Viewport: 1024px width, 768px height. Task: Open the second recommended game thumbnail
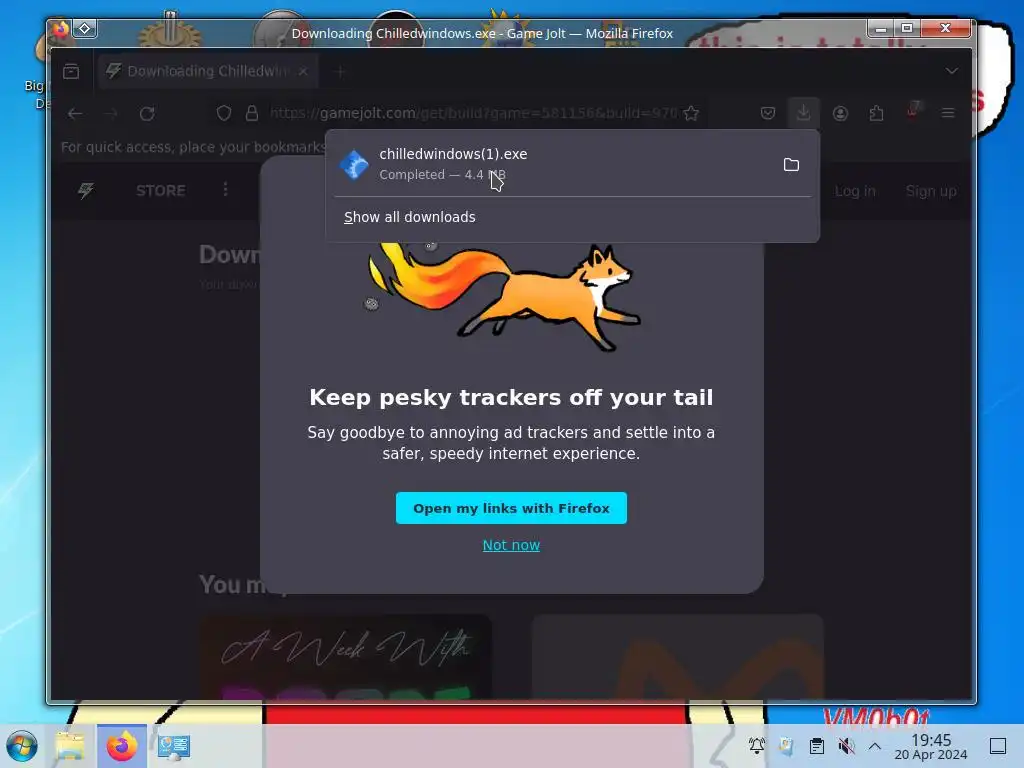point(678,657)
